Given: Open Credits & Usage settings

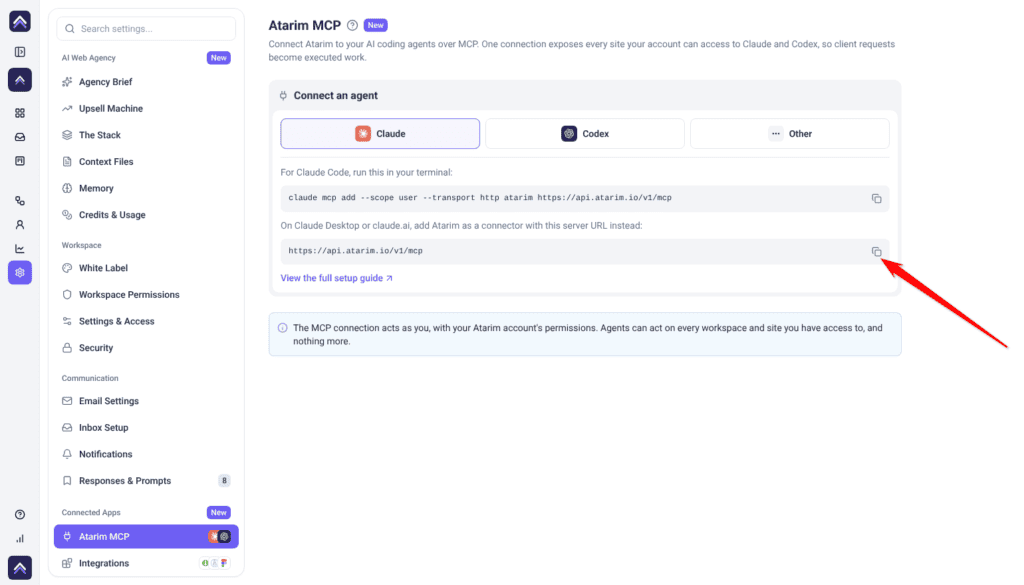Looking at the screenshot, I should pyautogui.click(x=146, y=215).
